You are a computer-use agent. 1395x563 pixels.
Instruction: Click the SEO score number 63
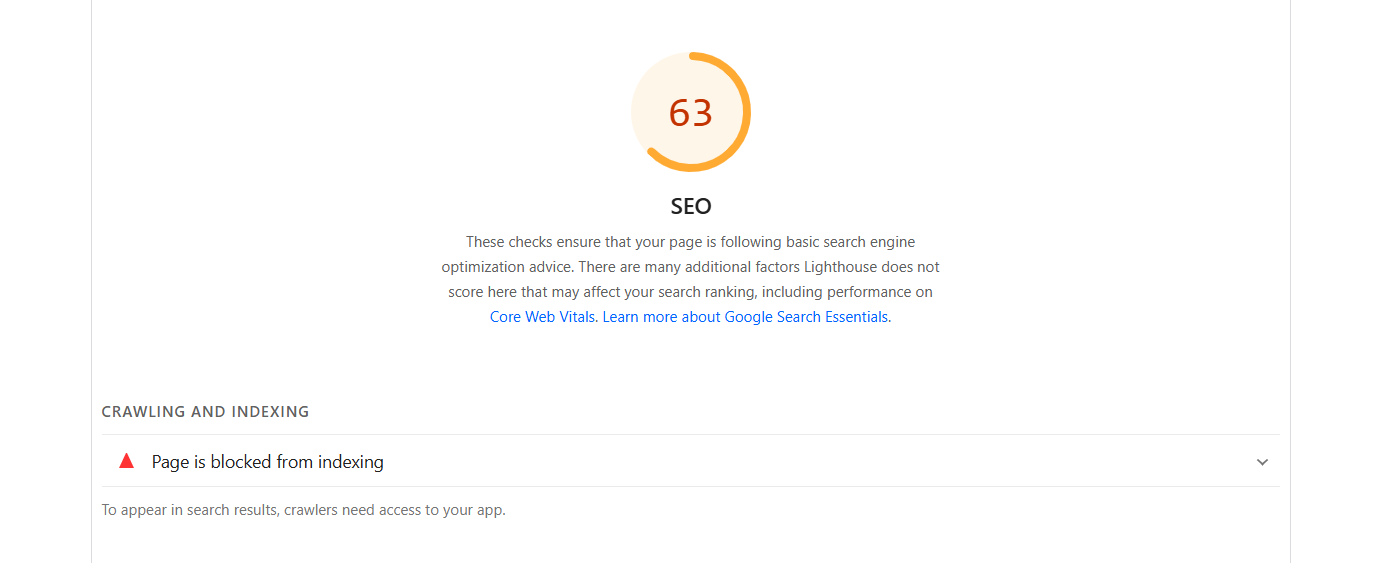coord(690,113)
